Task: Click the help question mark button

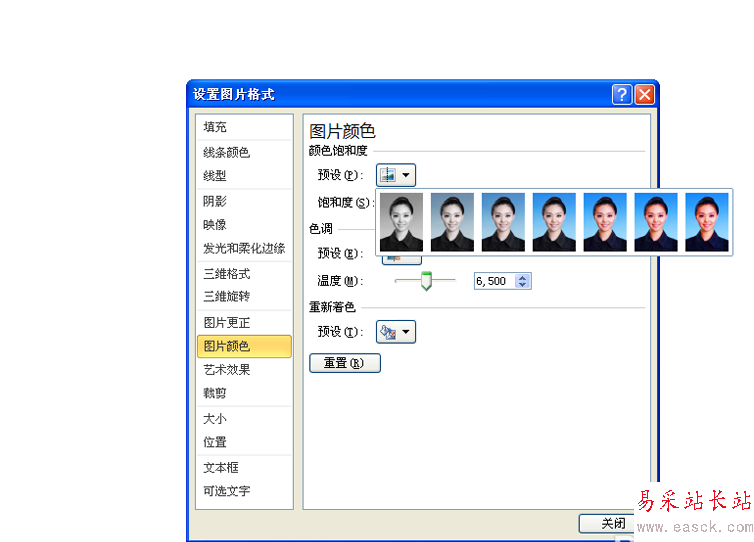Action: (x=622, y=94)
